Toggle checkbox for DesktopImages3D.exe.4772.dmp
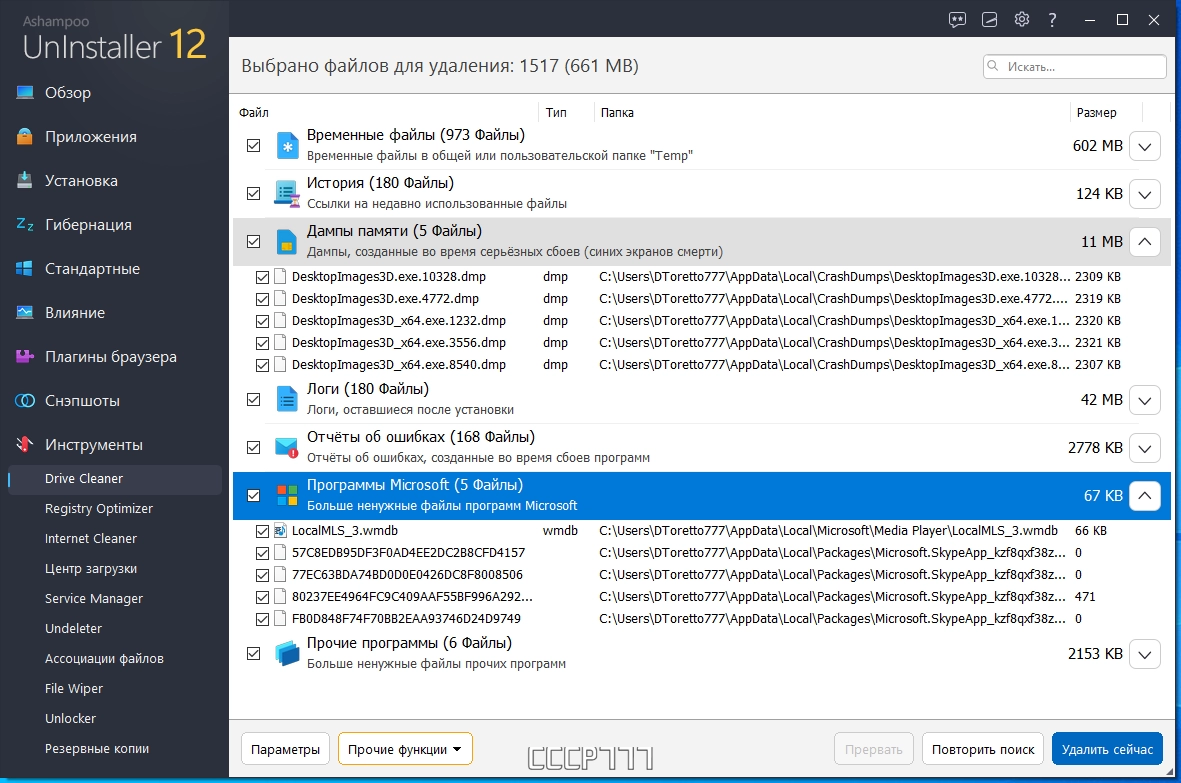 tap(263, 299)
